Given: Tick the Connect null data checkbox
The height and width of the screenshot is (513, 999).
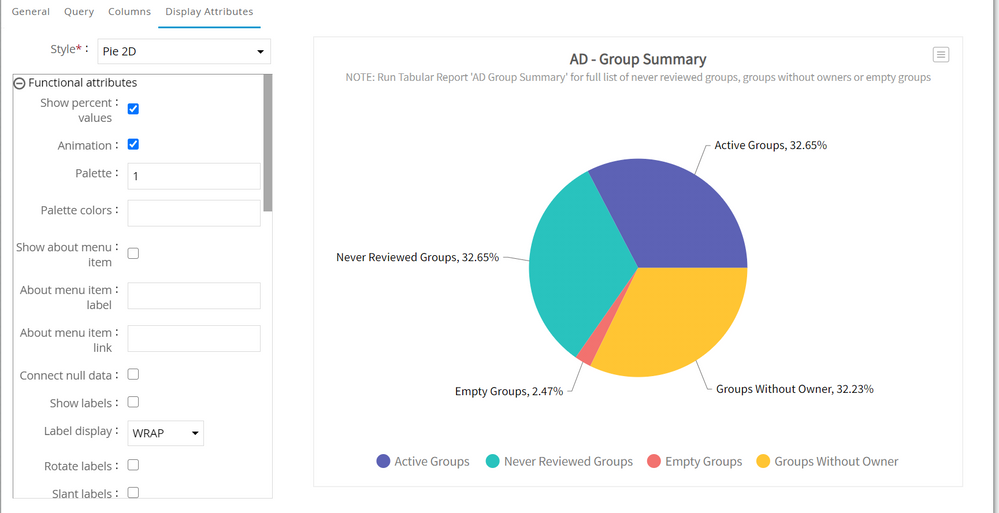Looking at the screenshot, I should pyautogui.click(x=133, y=374).
